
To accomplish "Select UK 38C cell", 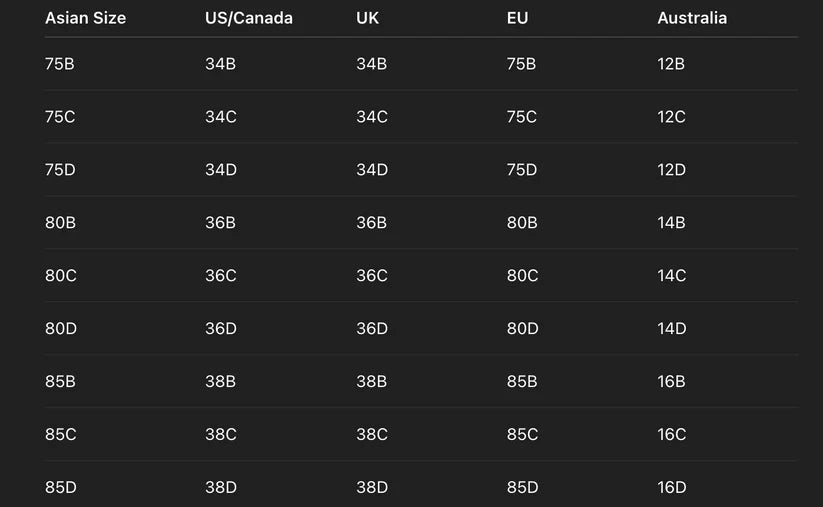I will [x=372, y=435].
